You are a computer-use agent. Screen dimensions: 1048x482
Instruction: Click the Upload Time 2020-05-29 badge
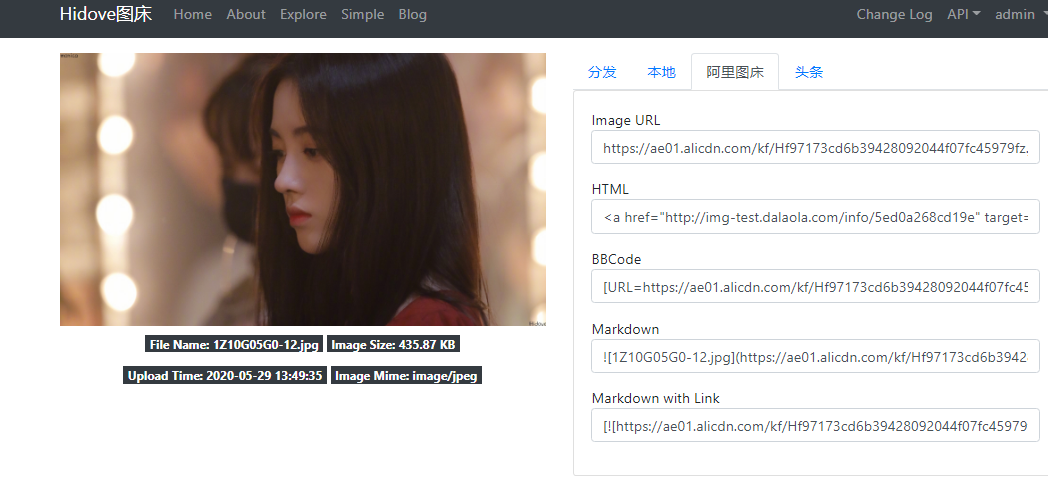pos(225,375)
